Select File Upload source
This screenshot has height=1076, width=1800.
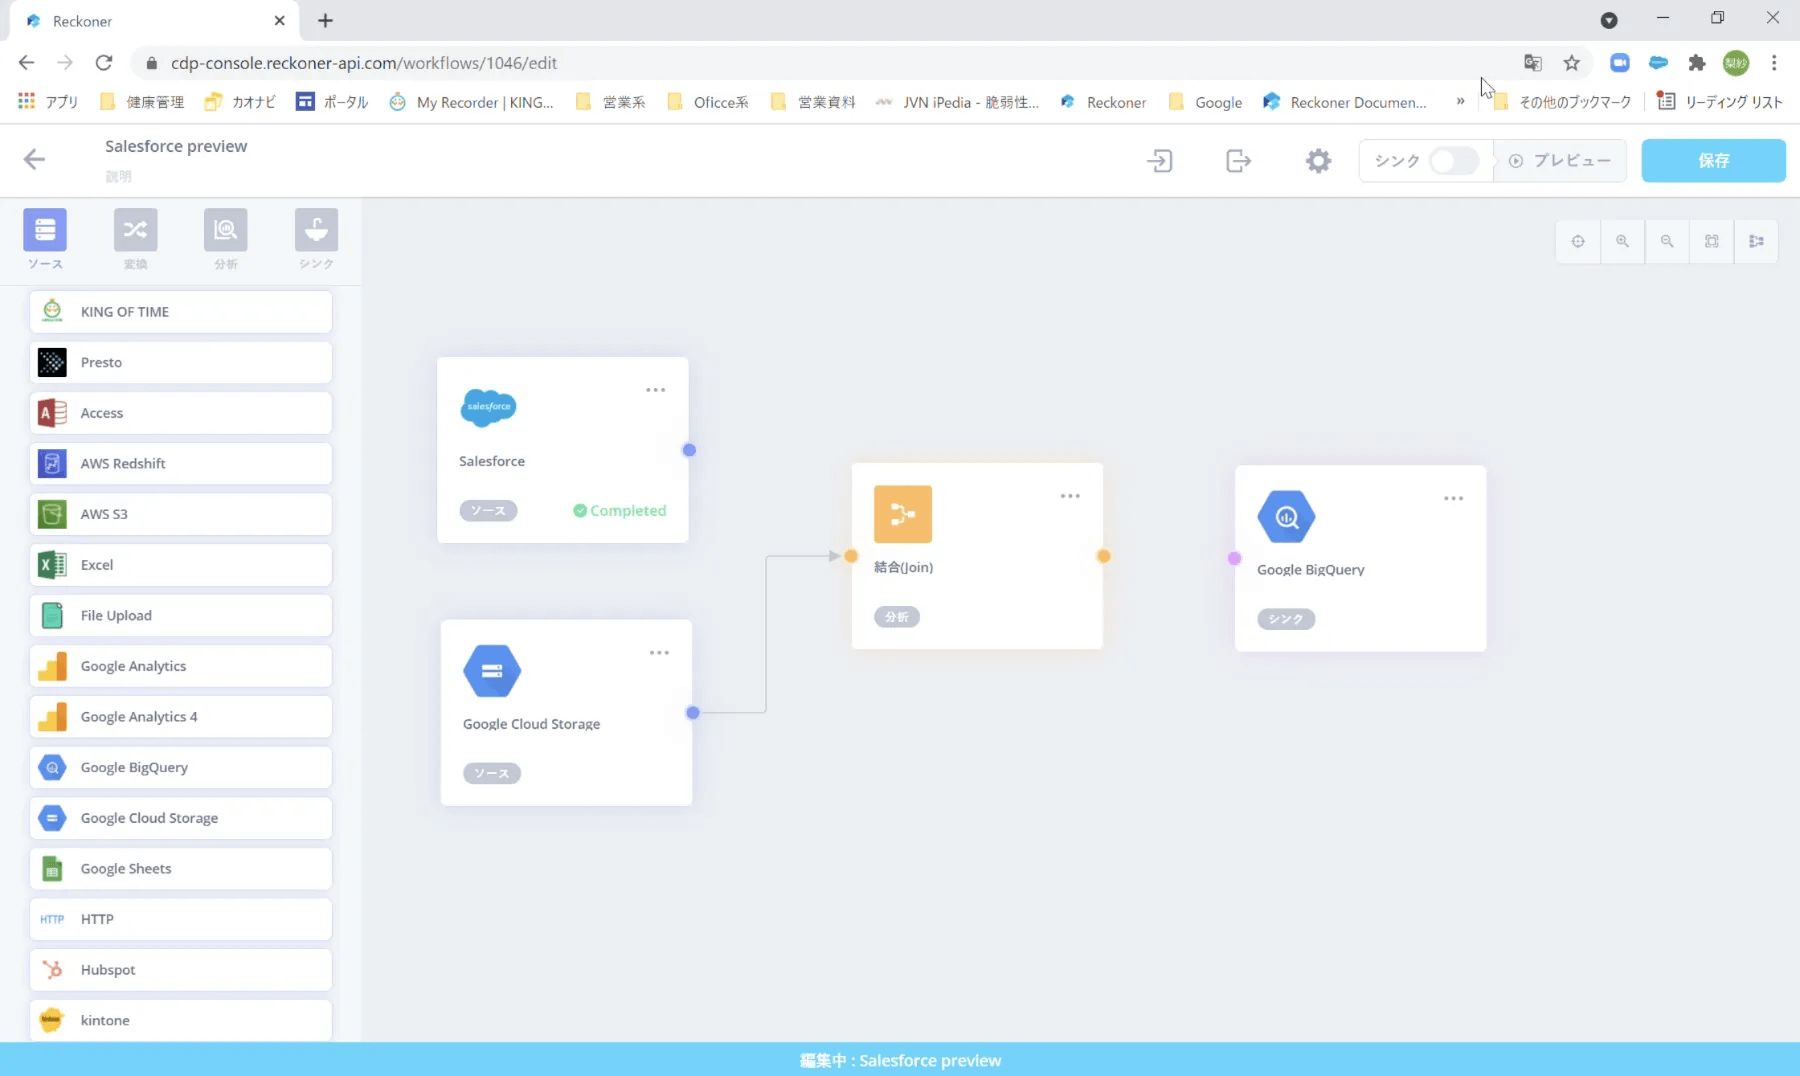[181, 615]
